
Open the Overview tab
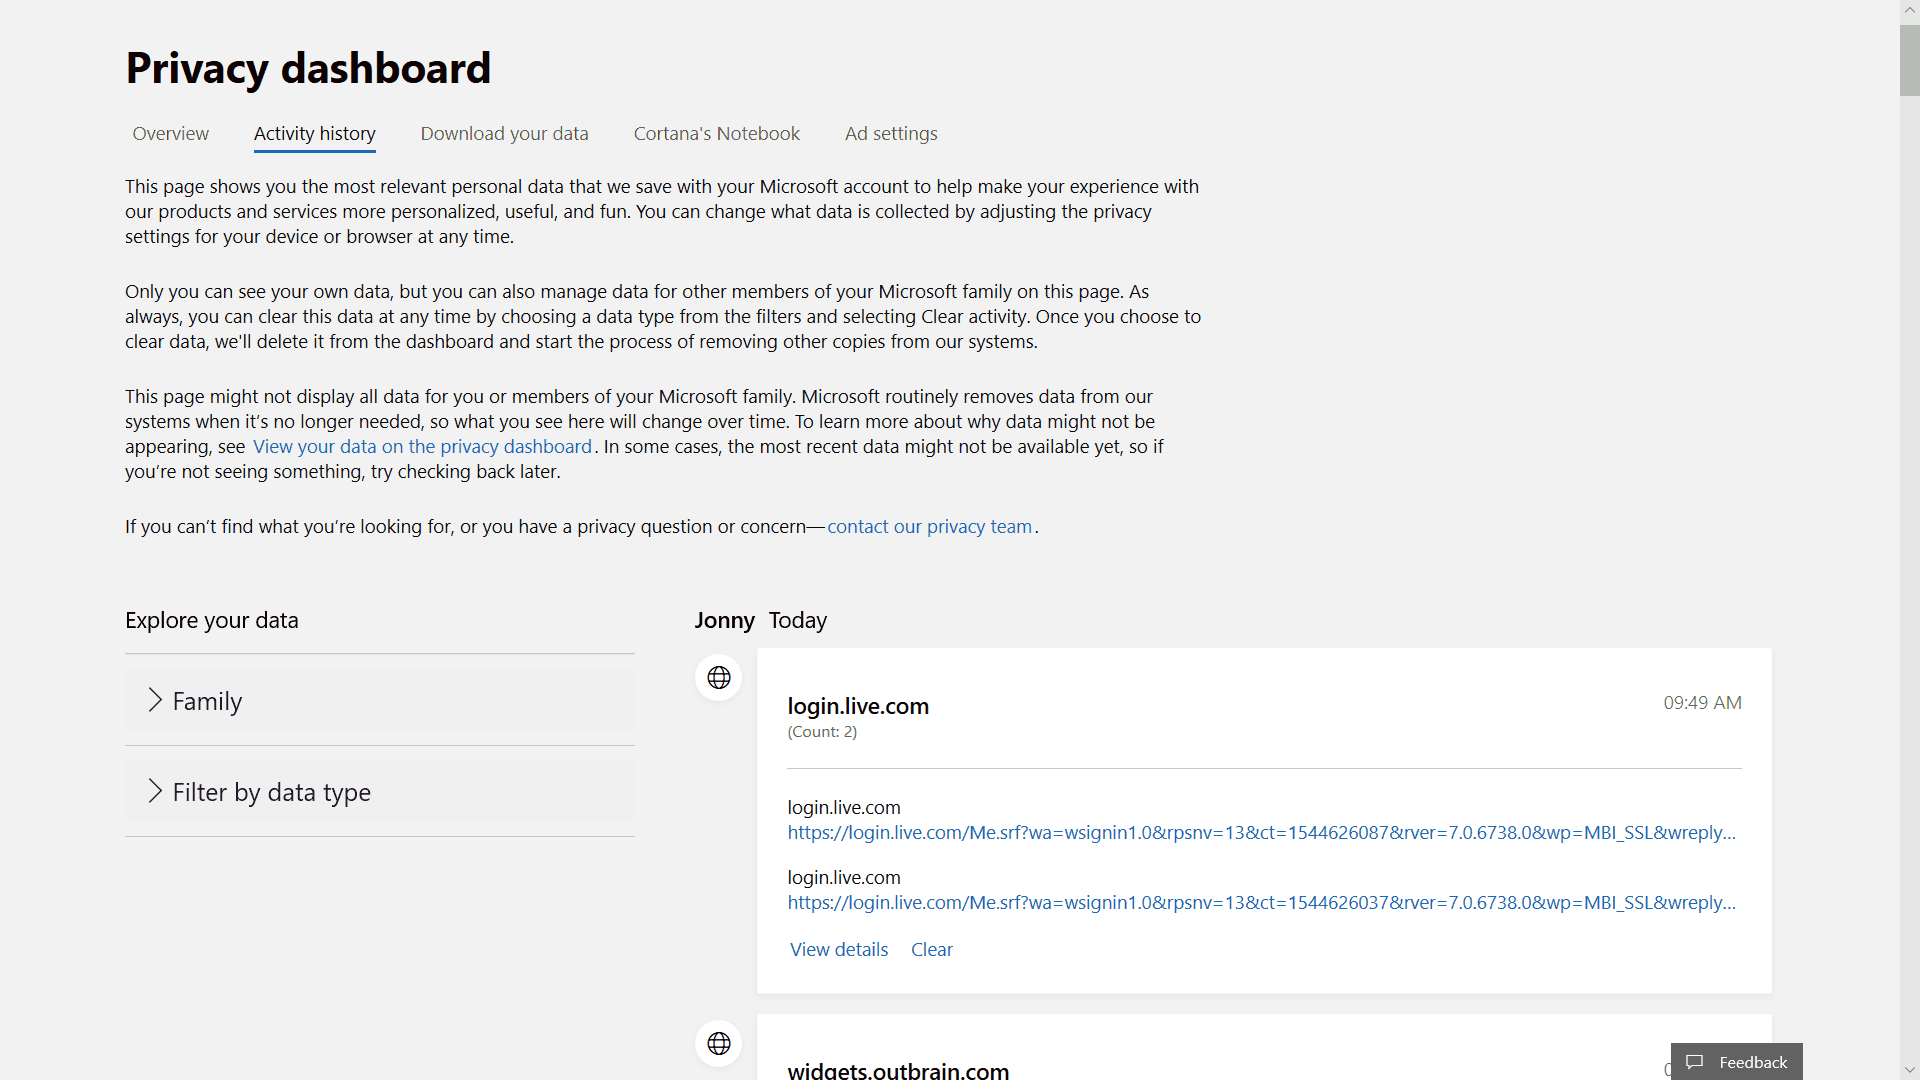(171, 134)
